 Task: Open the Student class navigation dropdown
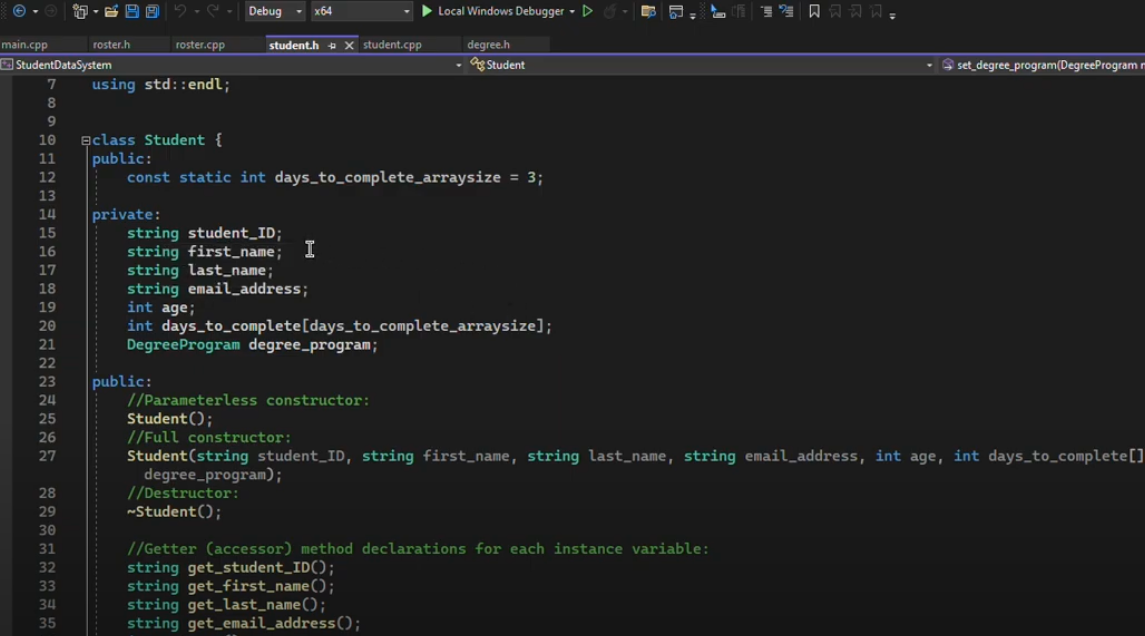[702, 65]
